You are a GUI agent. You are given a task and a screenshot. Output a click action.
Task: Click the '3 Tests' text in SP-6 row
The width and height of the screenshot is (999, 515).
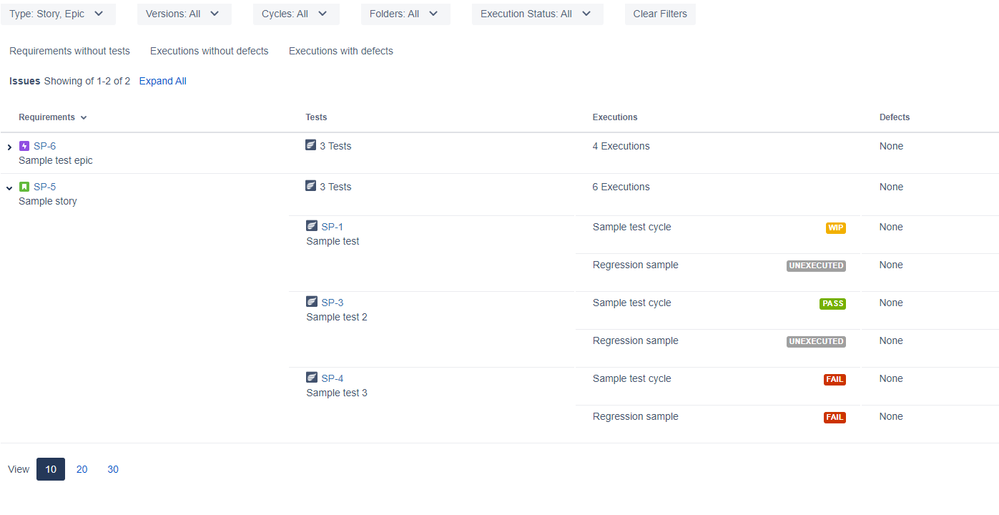pos(335,146)
